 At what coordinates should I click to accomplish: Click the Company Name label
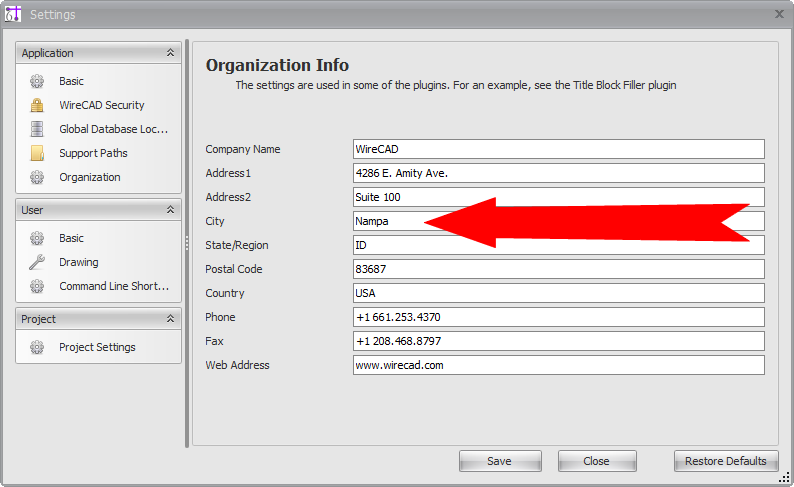click(243, 149)
